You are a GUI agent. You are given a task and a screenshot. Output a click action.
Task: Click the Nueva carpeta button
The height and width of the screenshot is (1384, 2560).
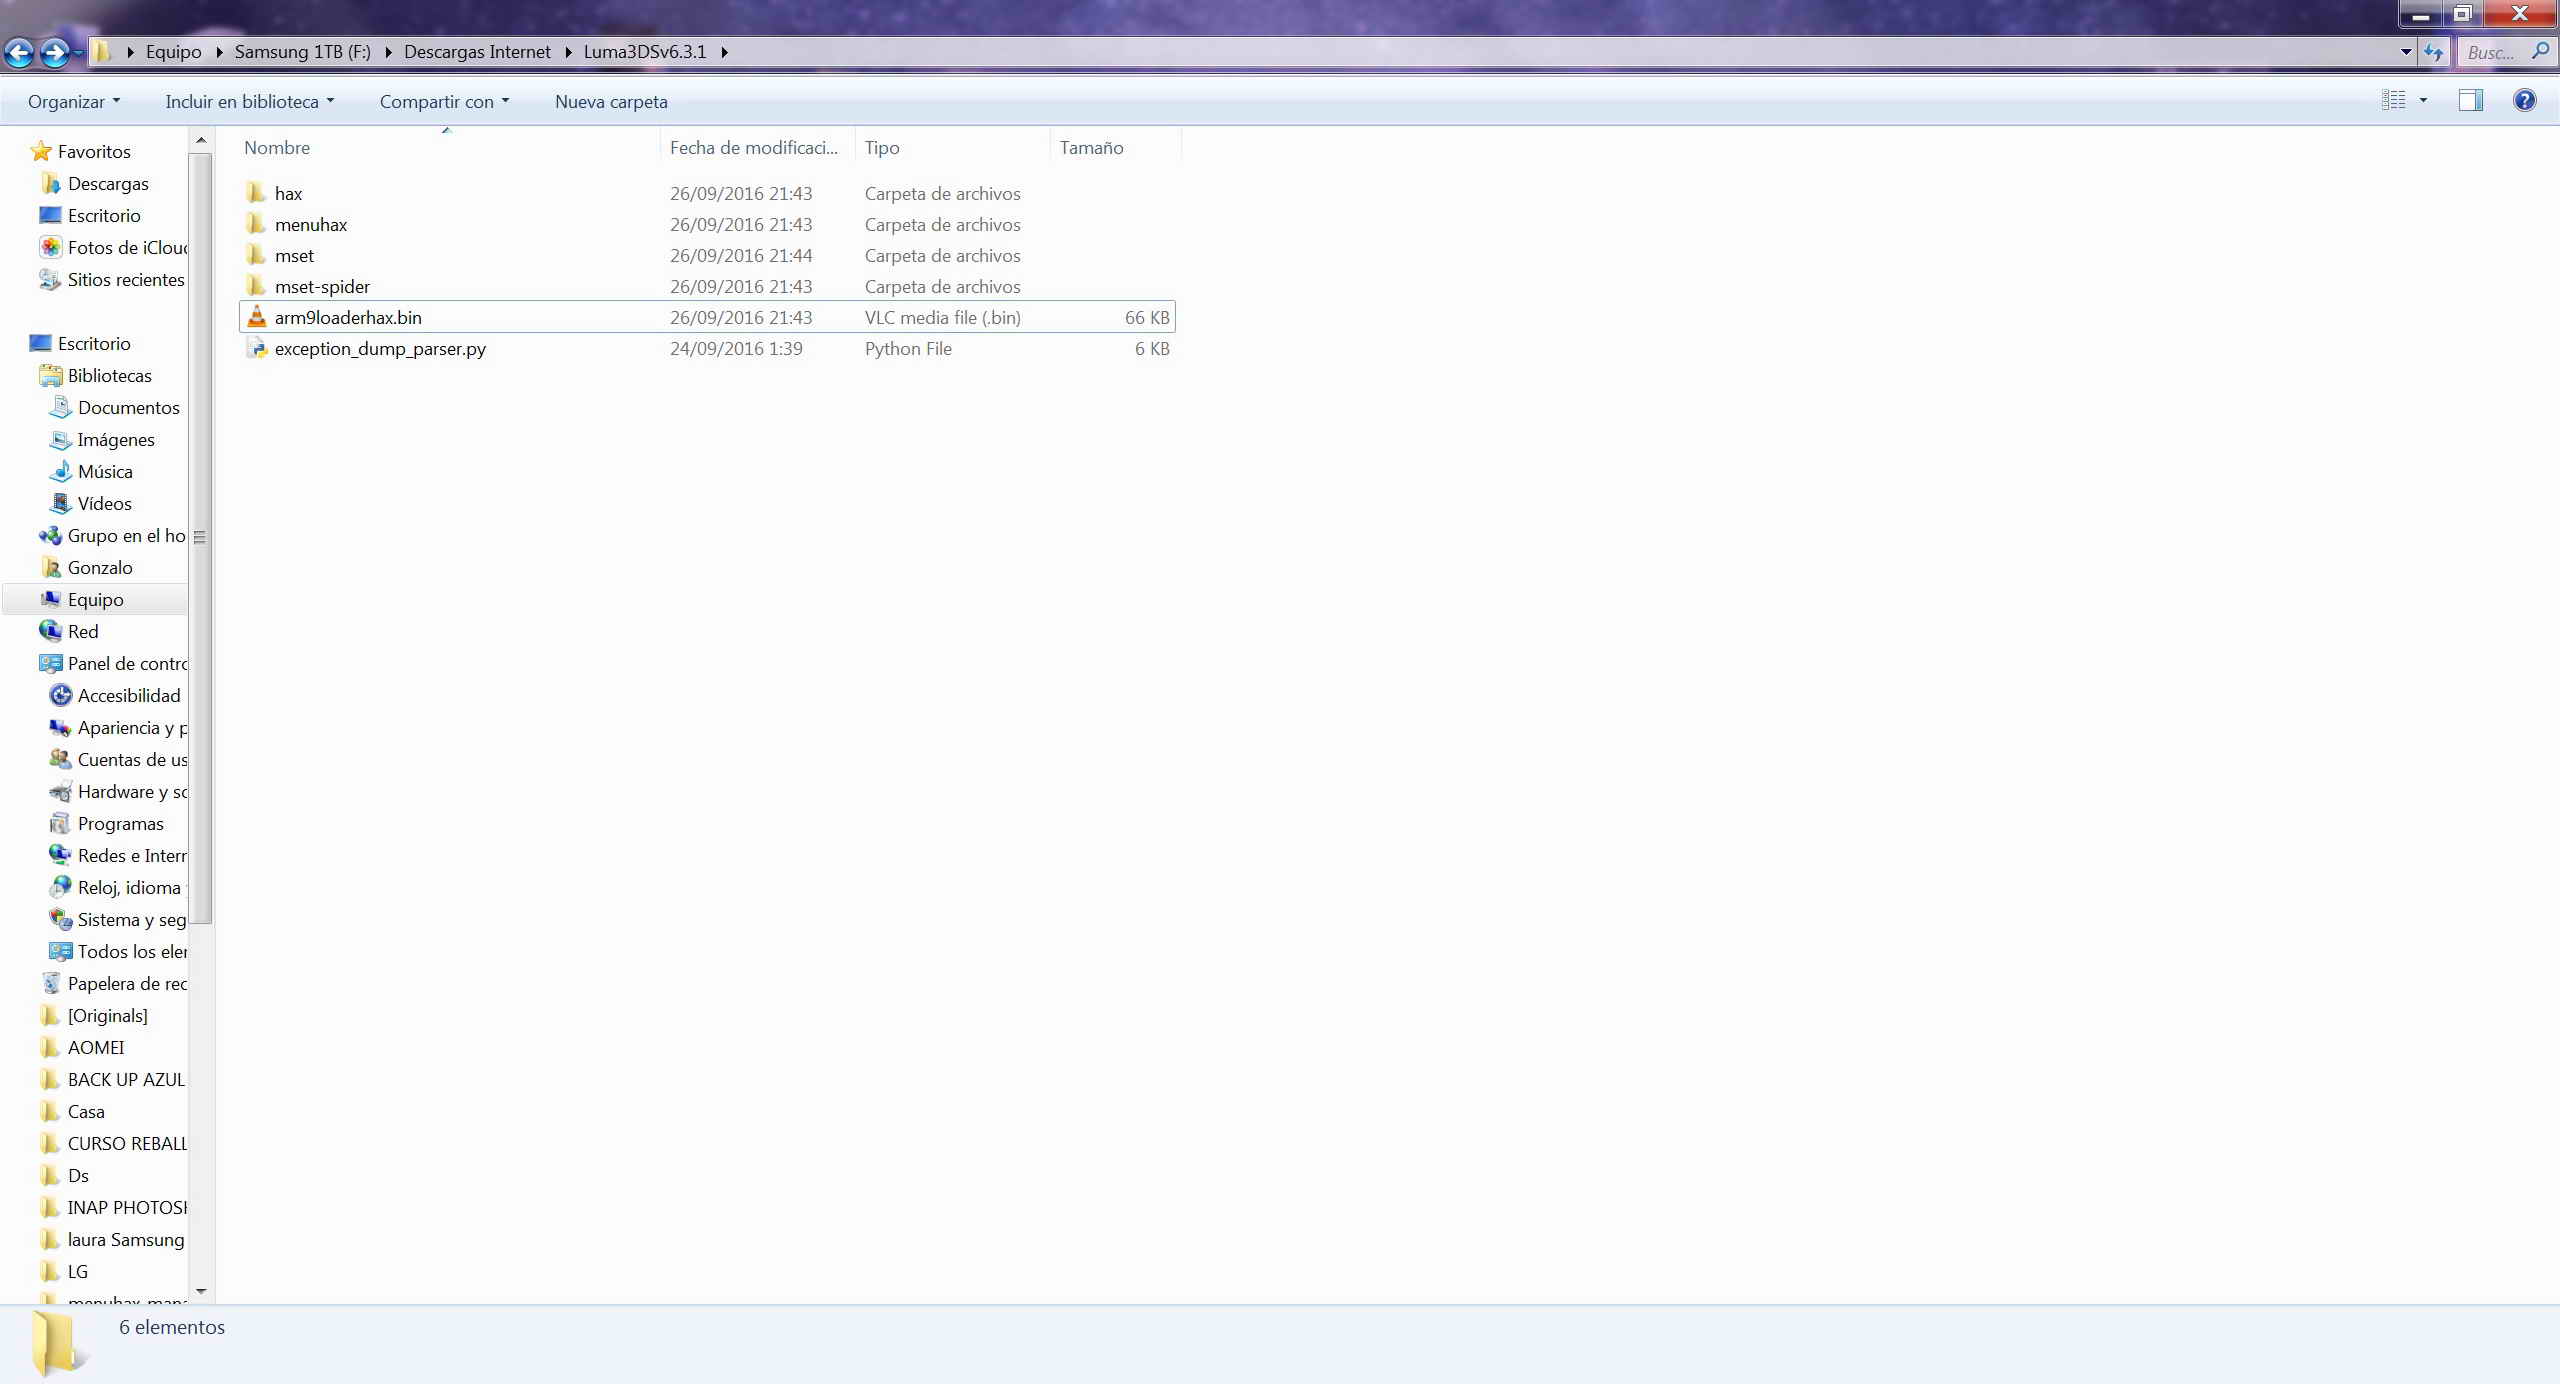(611, 101)
